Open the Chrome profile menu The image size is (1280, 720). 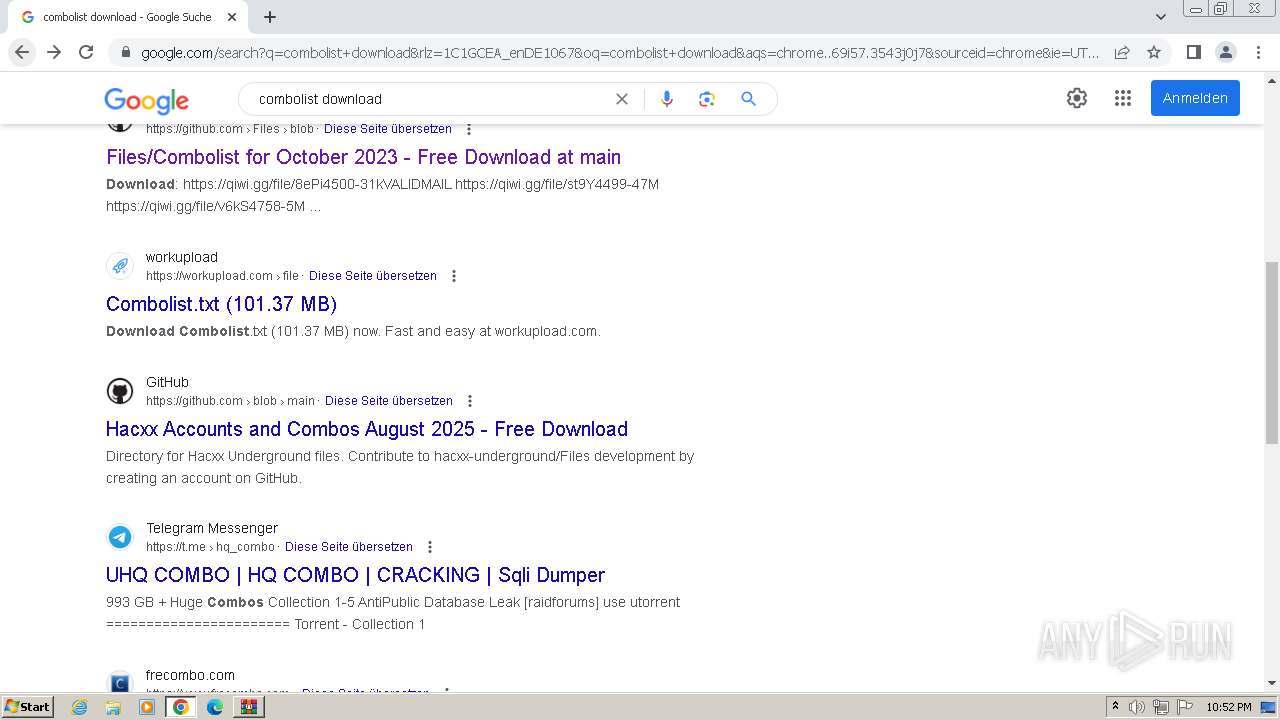pyautogui.click(x=1225, y=52)
